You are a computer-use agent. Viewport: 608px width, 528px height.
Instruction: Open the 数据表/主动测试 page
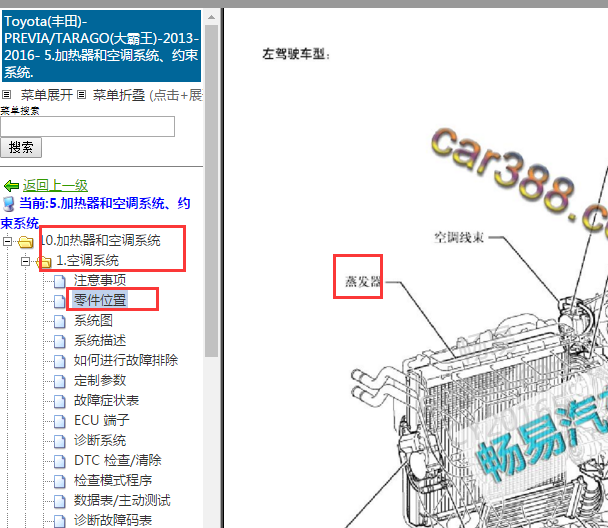pyautogui.click(x=122, y=500)
